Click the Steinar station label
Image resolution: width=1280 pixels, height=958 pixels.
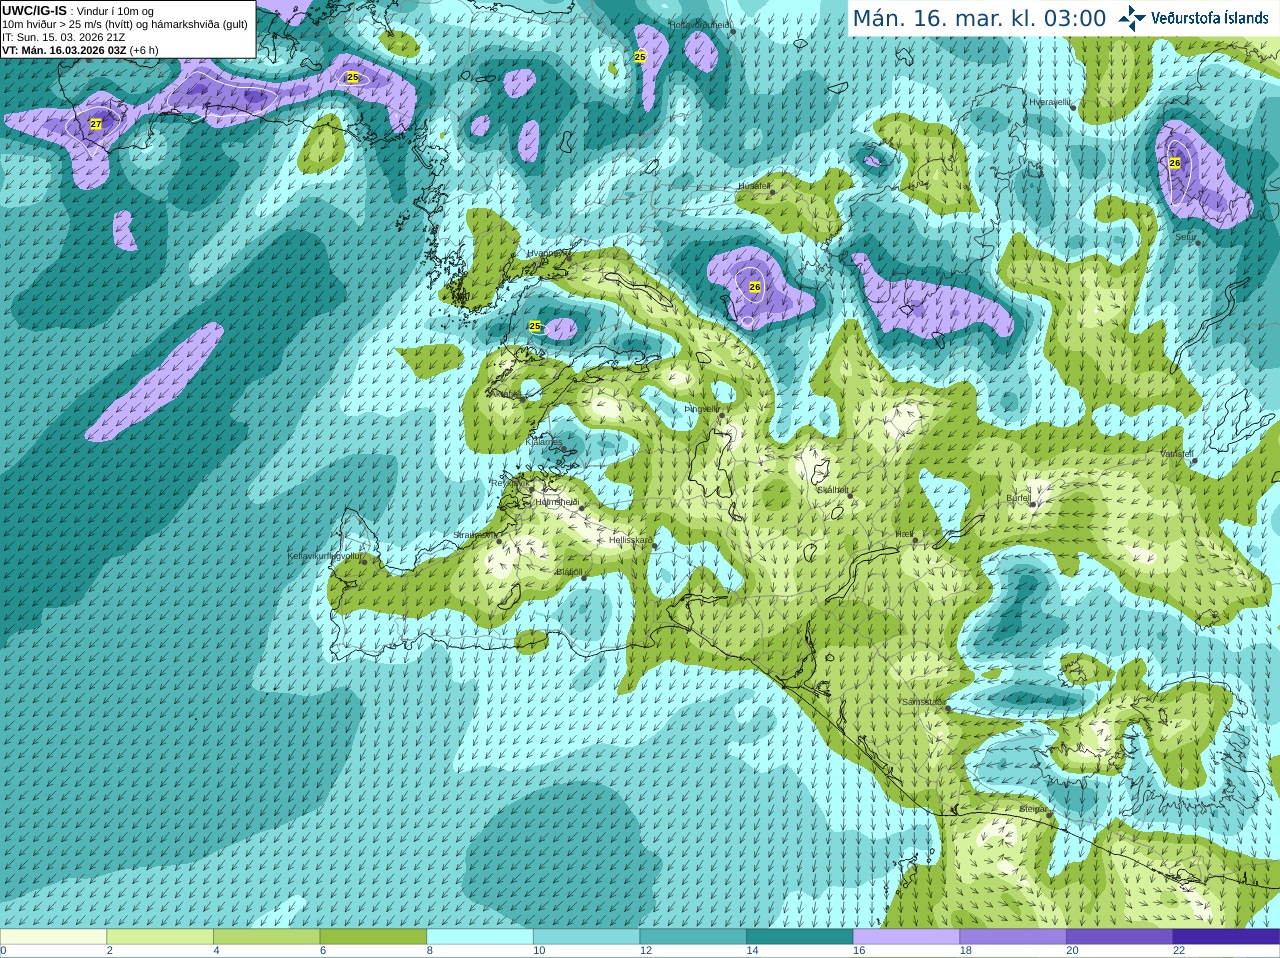click(1033, 809)
